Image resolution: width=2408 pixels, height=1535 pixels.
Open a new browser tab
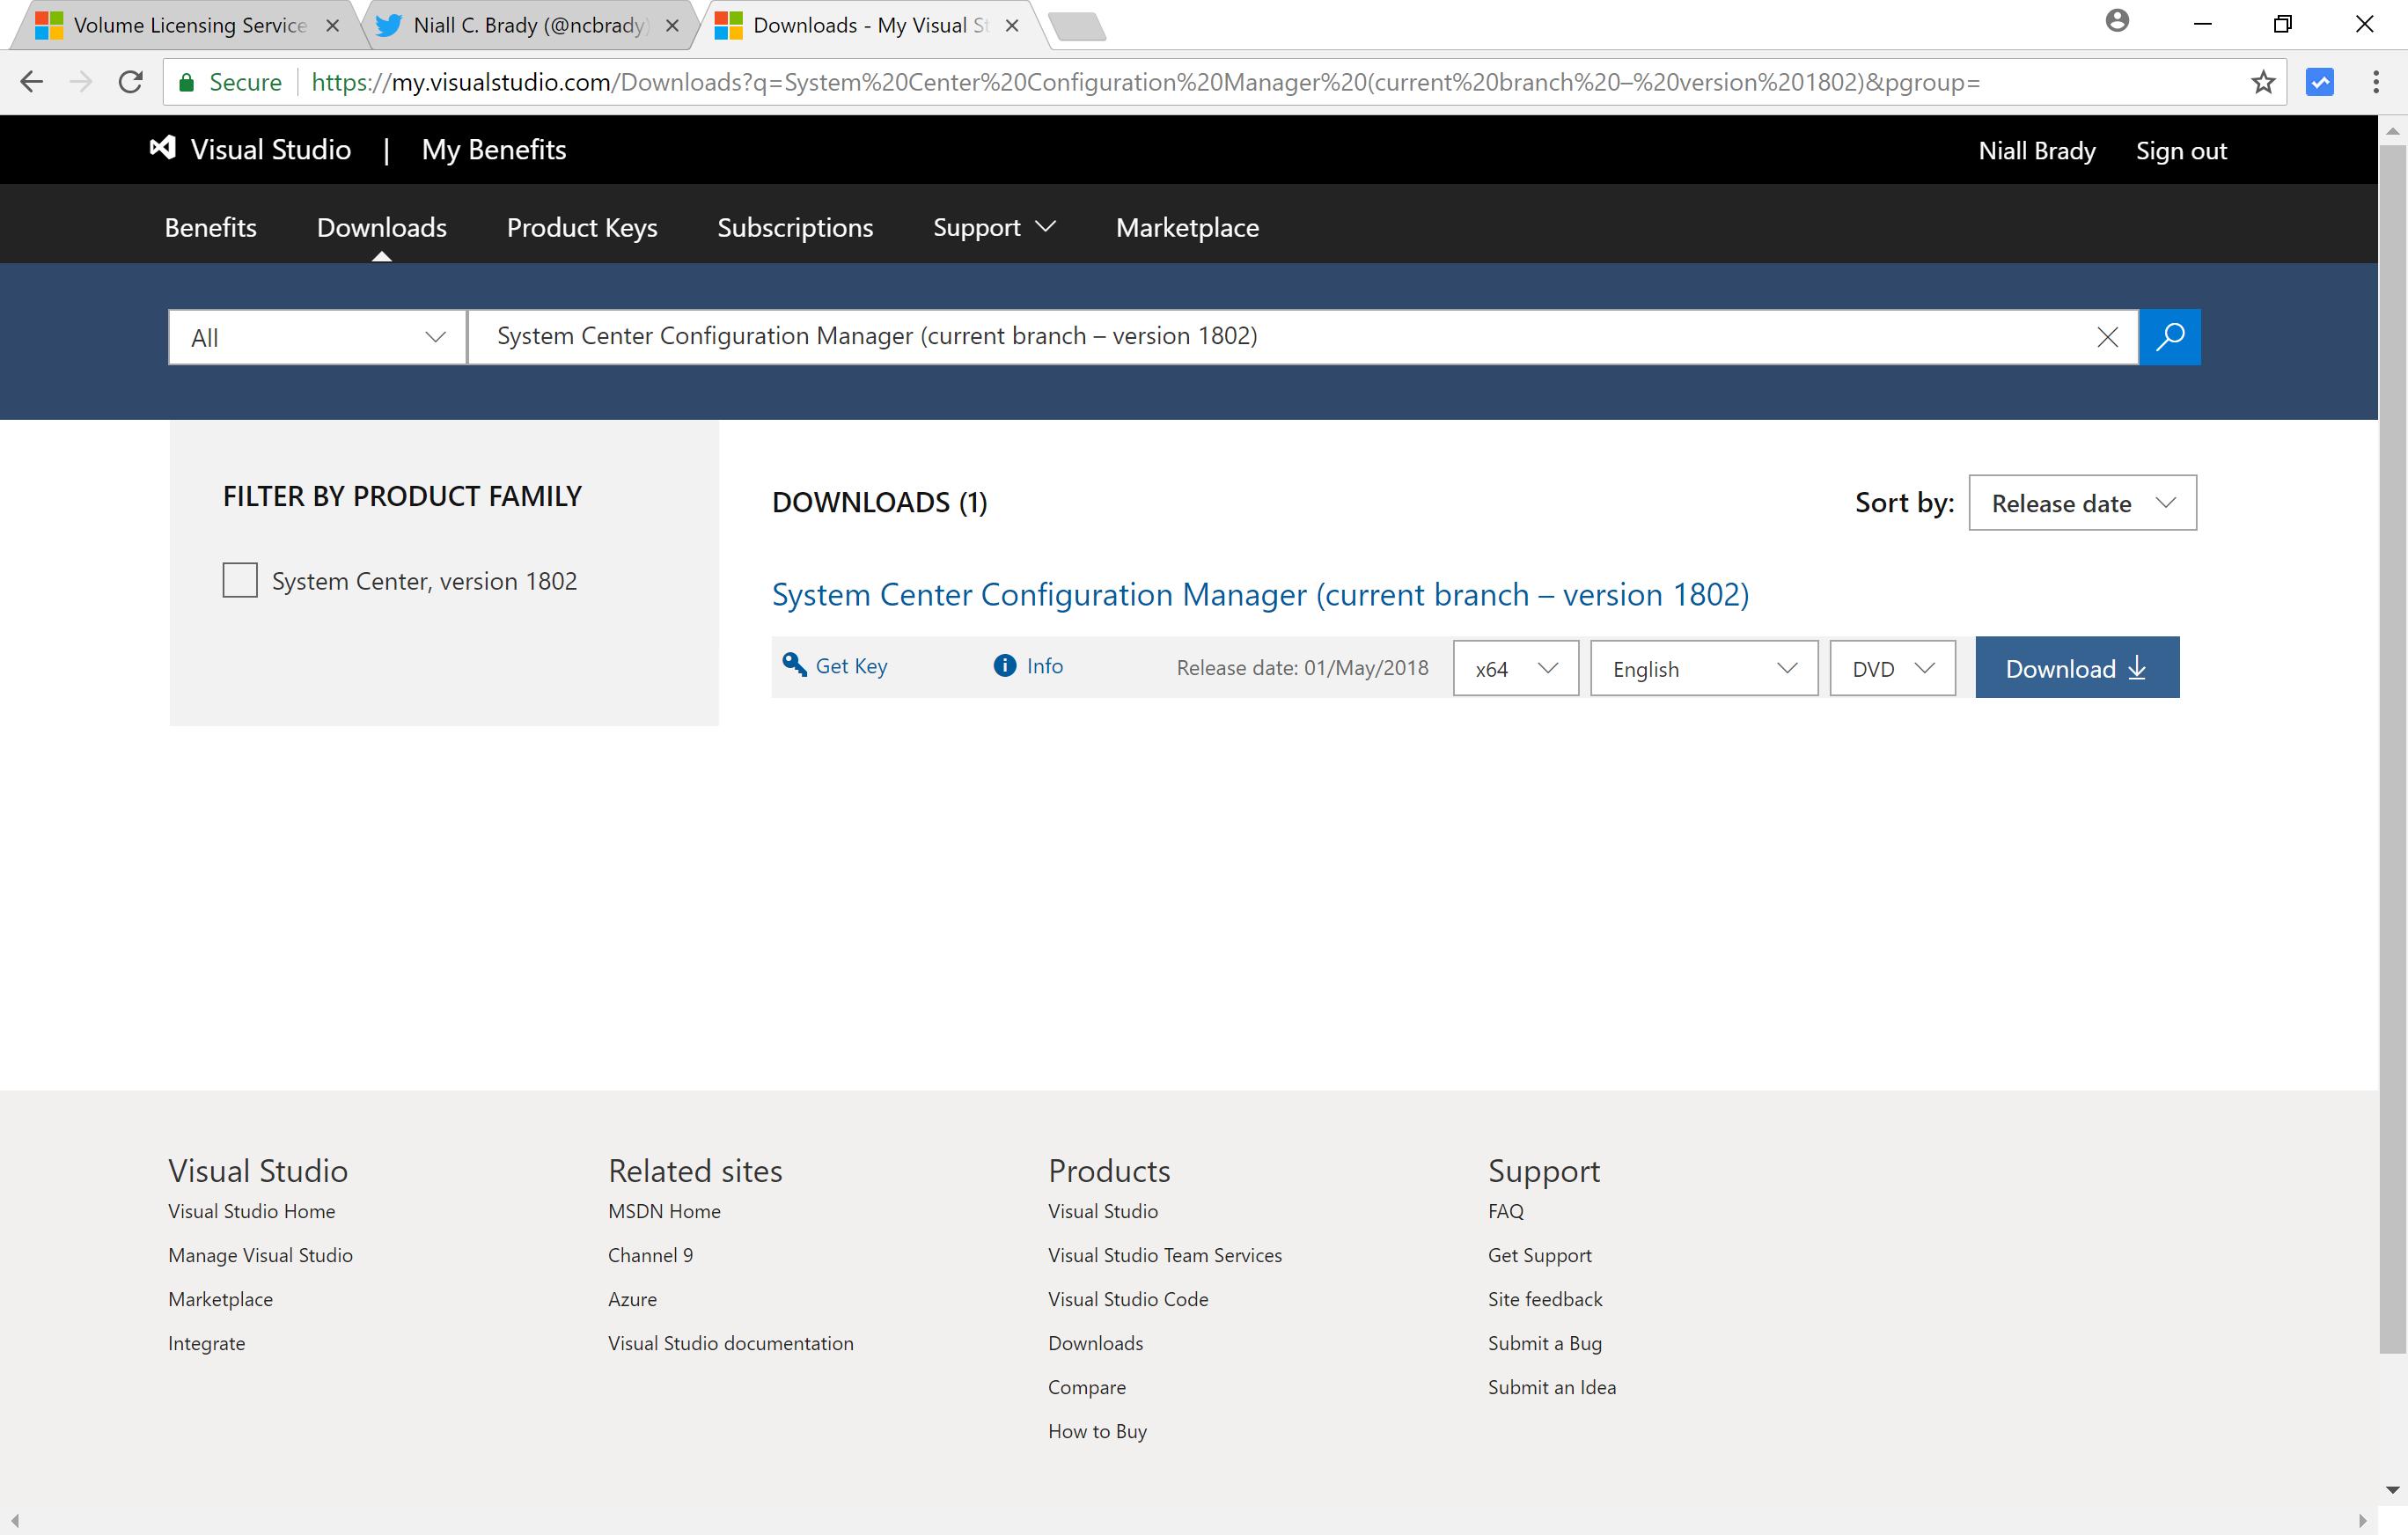(x=1076, y=27)
